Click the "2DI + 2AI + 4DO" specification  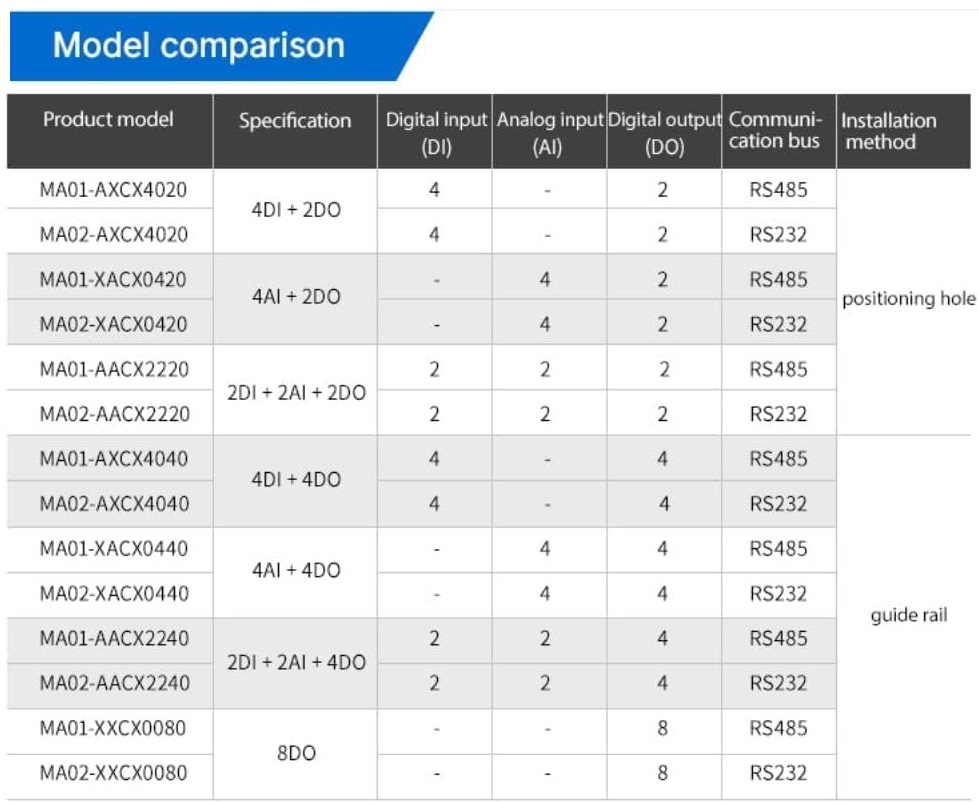pyautogui.click(x=296, y=662)
